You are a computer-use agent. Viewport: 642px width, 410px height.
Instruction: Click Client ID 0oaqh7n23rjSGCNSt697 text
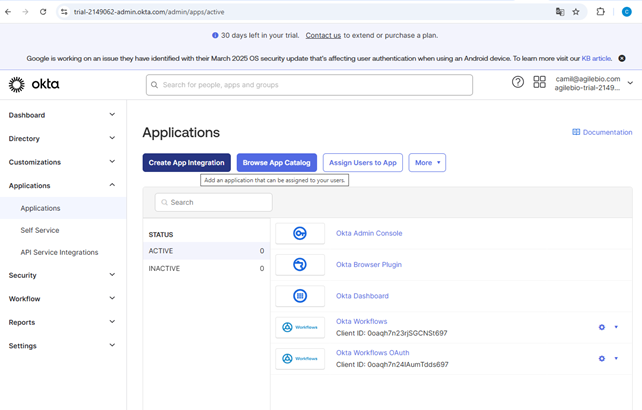pyautogui.click(x=391, y=333)
